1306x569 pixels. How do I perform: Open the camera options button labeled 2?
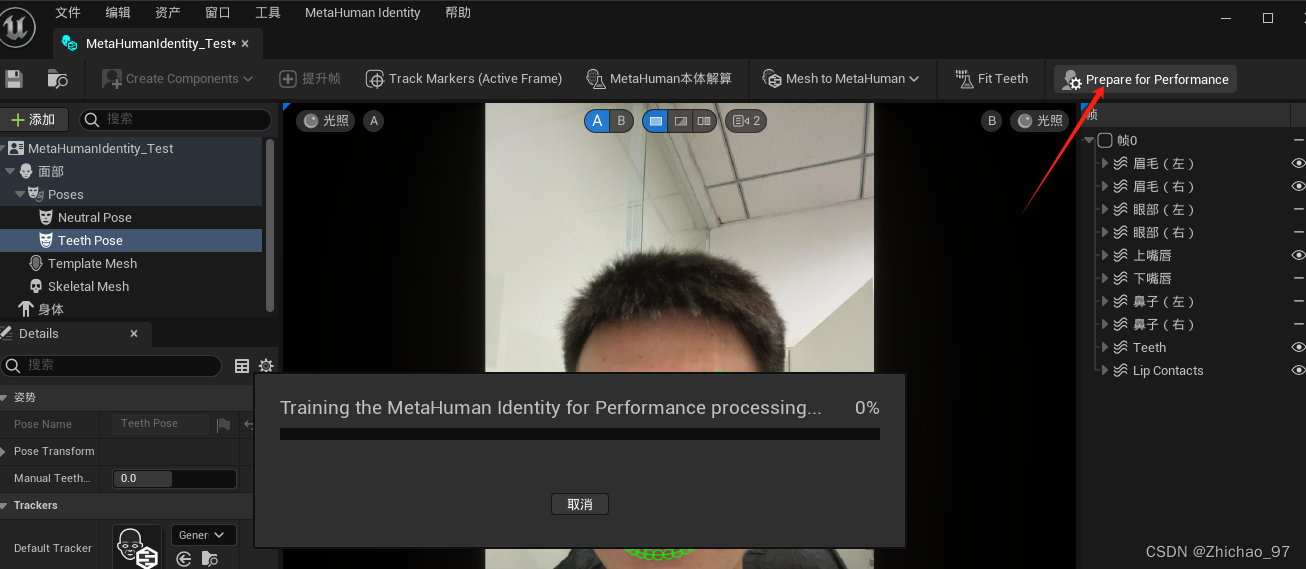[x=746, y=121]
